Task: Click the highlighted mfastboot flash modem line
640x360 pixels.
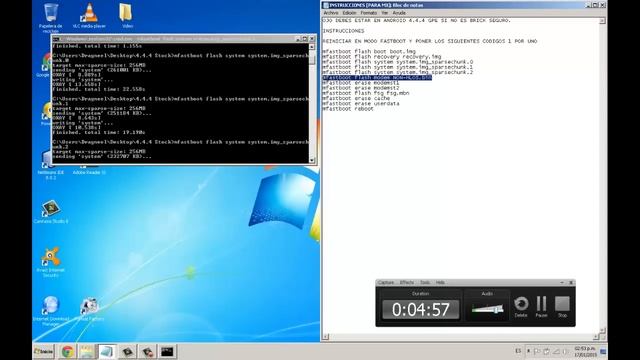Action: (x=377, y=78)
